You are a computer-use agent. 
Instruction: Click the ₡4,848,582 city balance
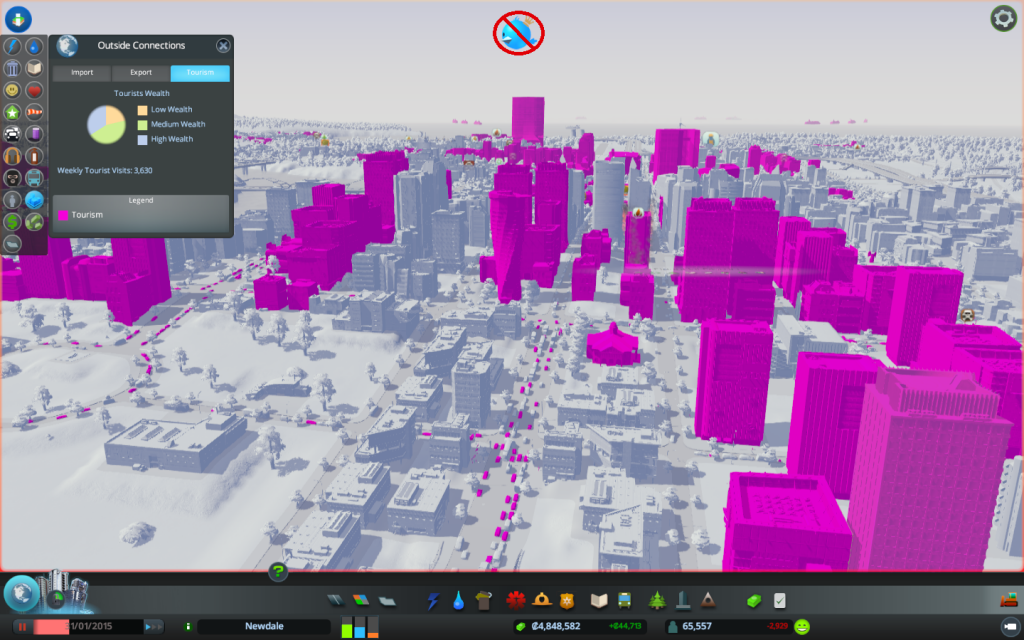click(556, 626)
